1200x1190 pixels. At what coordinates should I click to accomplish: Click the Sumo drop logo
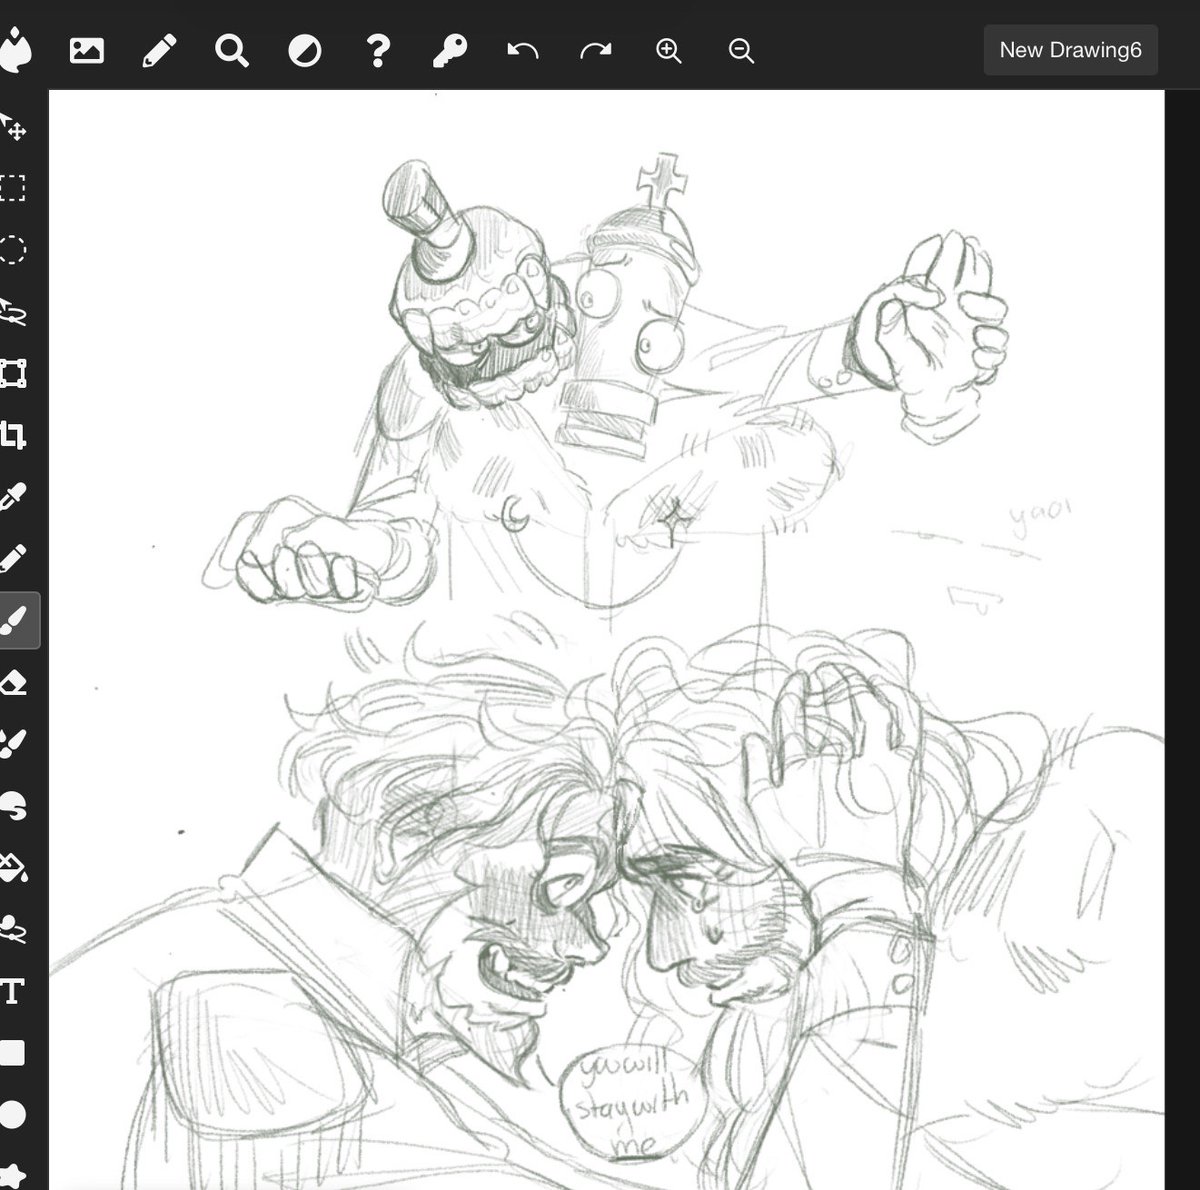[x=15, y=50]
